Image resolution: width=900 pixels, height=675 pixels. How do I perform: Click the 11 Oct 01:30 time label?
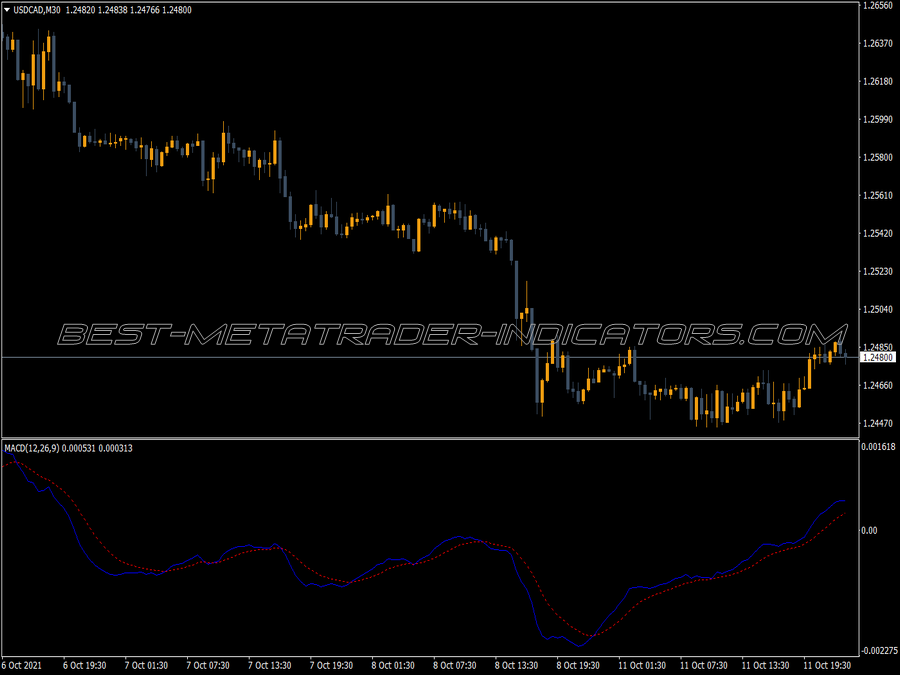point(642,666)
